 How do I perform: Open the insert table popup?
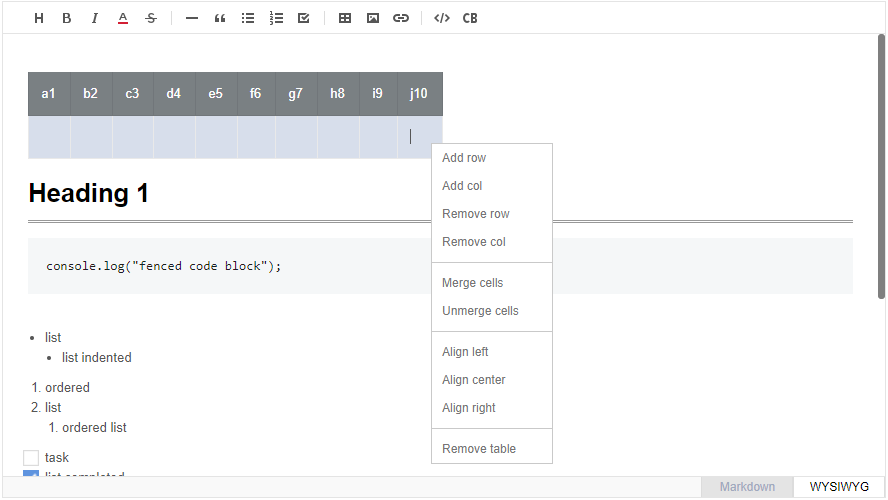coord(345,18)
